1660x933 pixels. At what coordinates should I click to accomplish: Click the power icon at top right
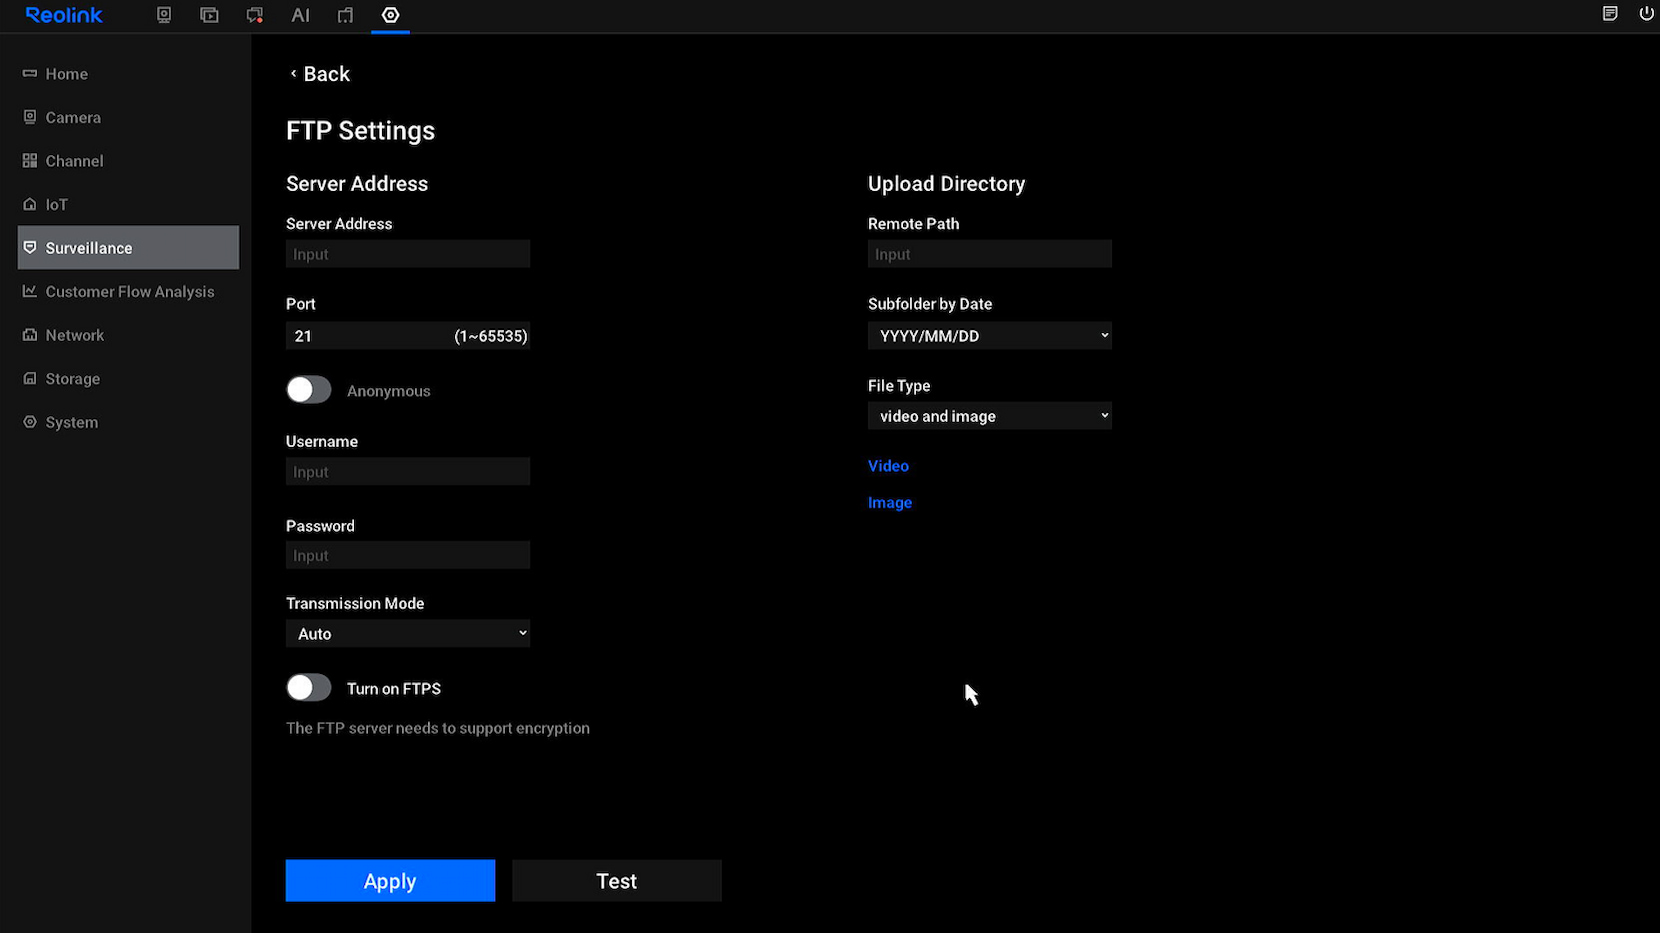coord(1646,14)
